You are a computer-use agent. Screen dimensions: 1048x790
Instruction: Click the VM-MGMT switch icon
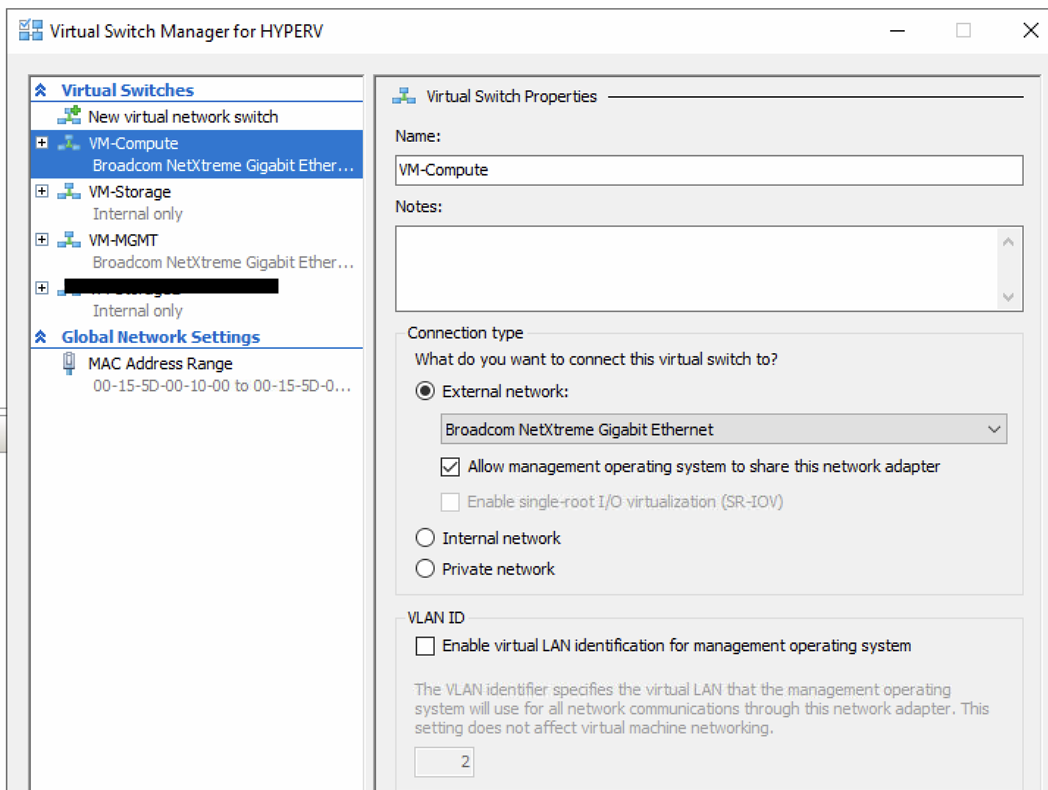(x=69, y=240)
